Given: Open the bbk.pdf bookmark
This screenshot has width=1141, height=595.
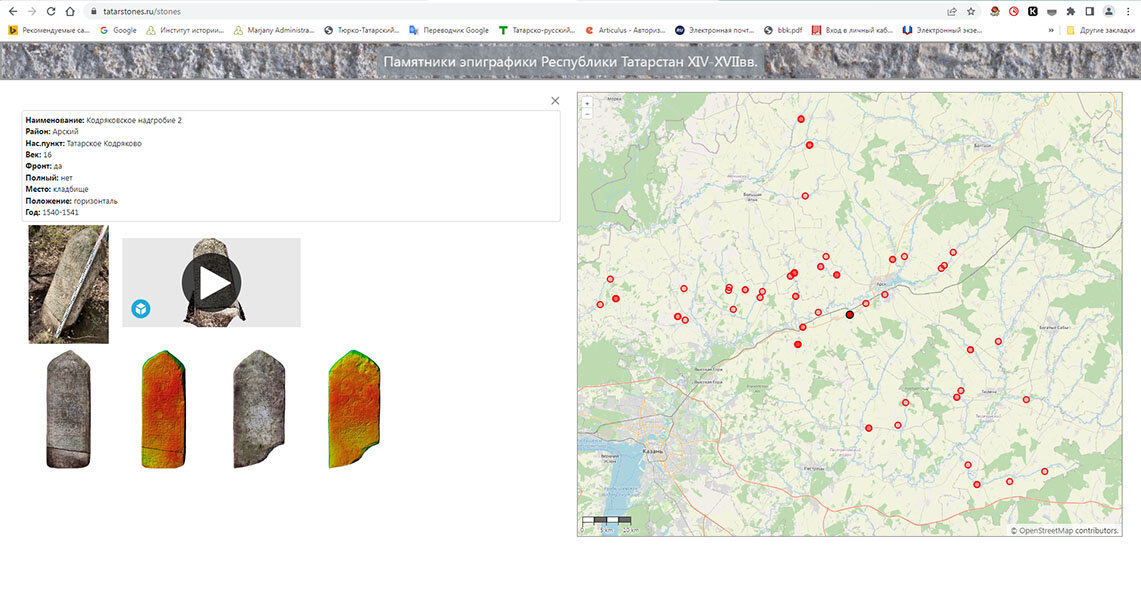Looking at the screenshot, I should point(783,31).
